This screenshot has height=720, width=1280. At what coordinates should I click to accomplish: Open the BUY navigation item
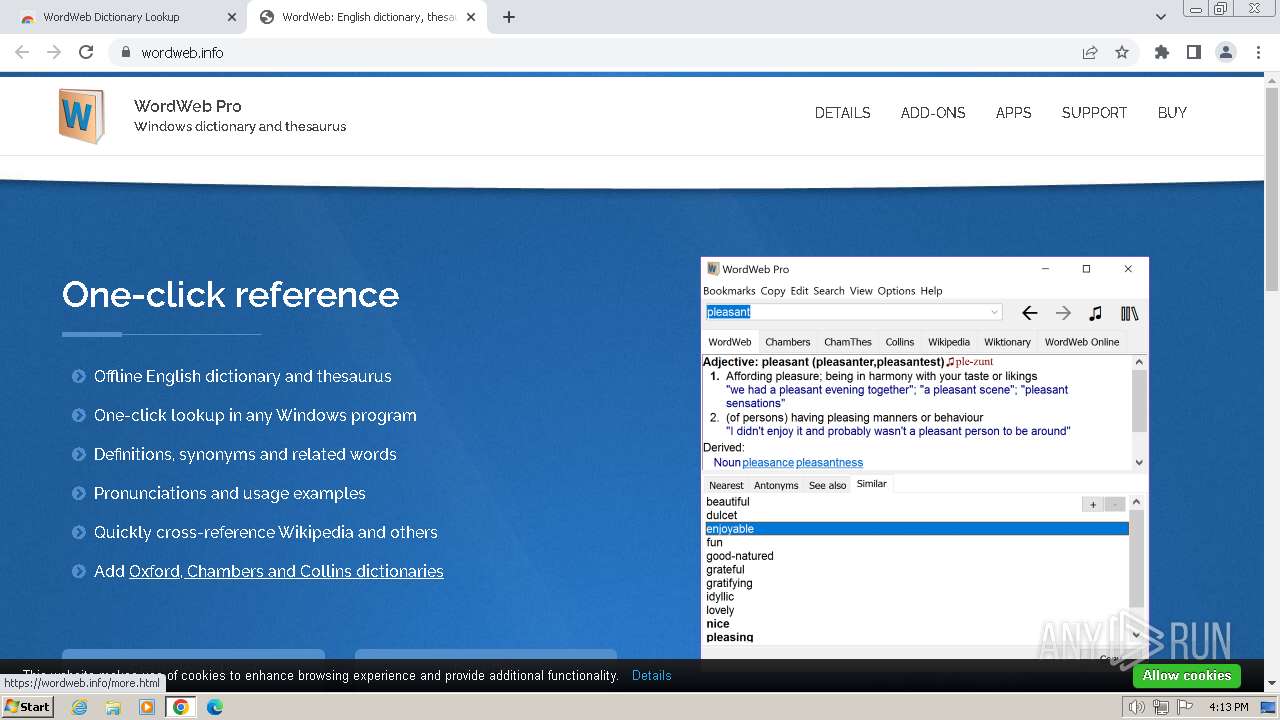click(1172, 113)
